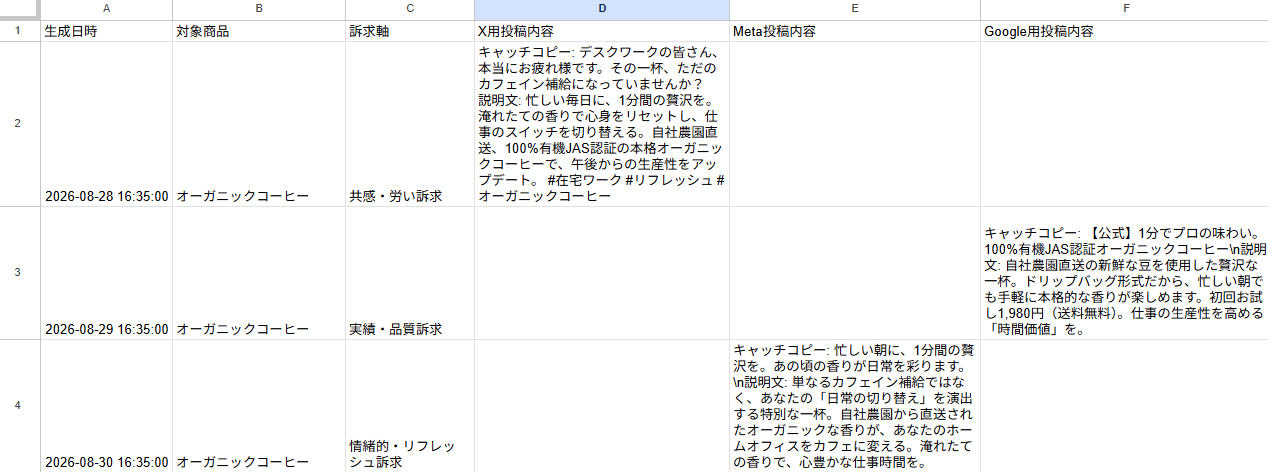Select column B header
Image resolution: width=1268 pixels, height=472 pixels.
point(259,9)
